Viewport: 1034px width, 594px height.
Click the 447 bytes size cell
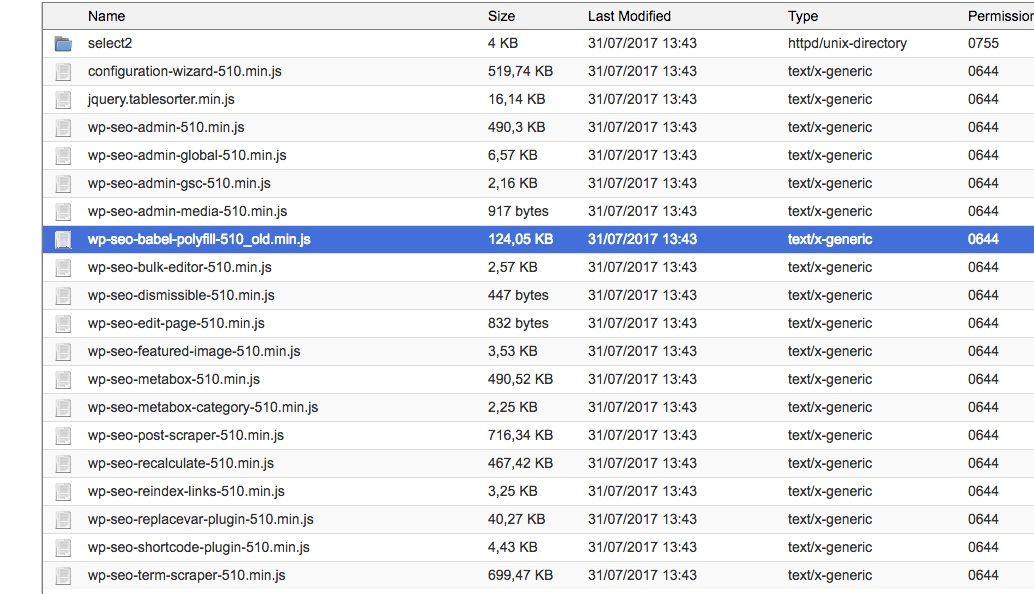pos(518,295)
